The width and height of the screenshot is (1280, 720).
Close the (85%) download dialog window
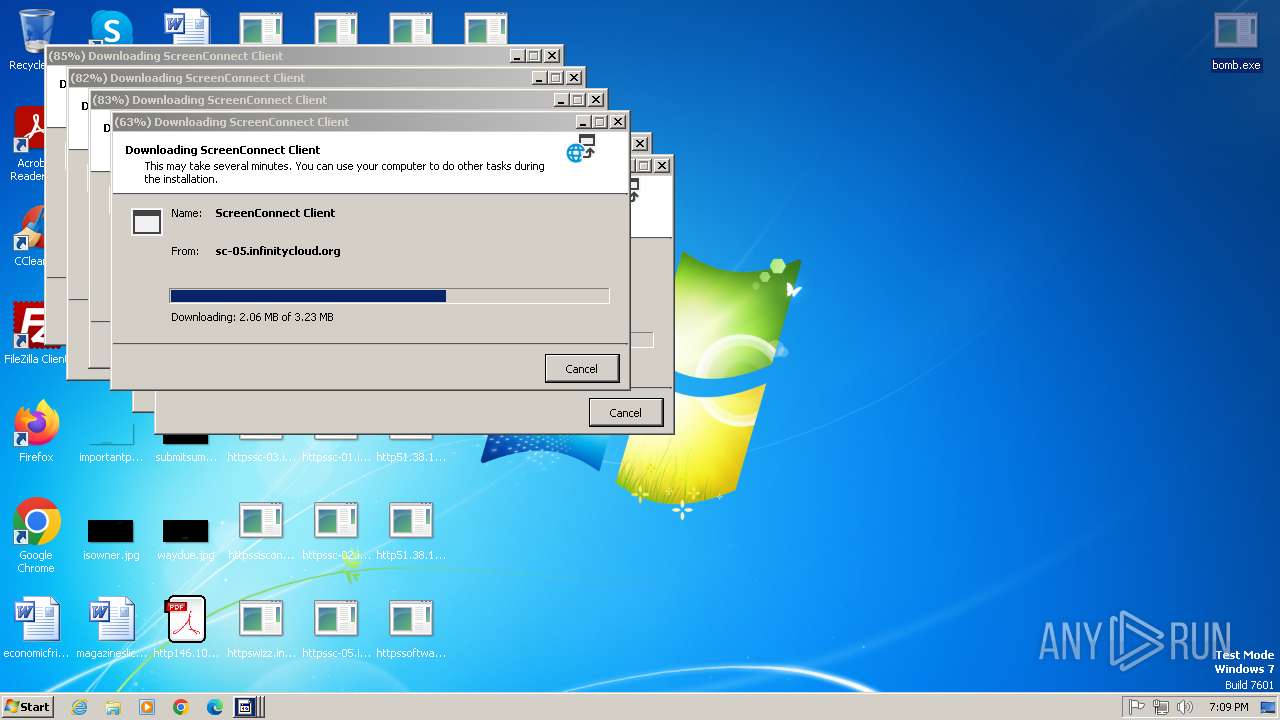(552, 56)
